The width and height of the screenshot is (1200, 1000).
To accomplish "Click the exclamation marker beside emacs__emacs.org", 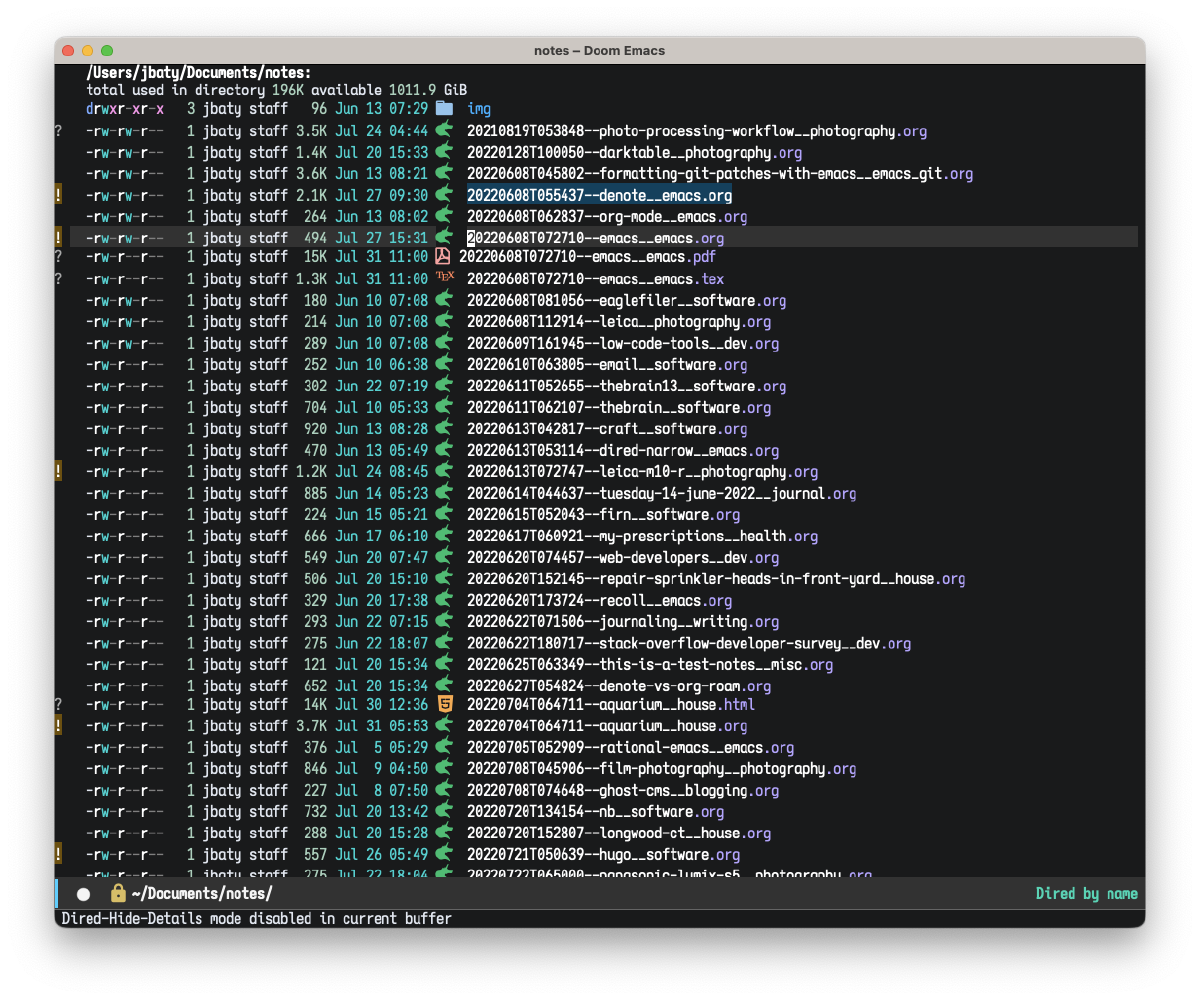I will [58, 237].
